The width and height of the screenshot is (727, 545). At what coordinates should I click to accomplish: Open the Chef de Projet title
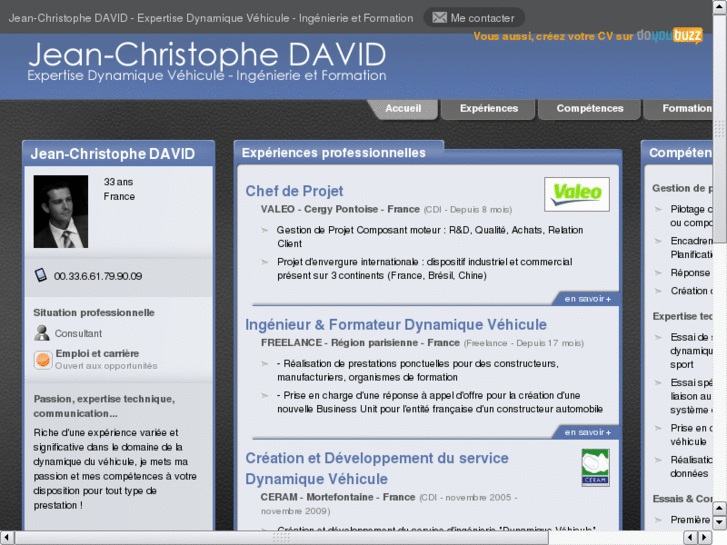point(294,191)
